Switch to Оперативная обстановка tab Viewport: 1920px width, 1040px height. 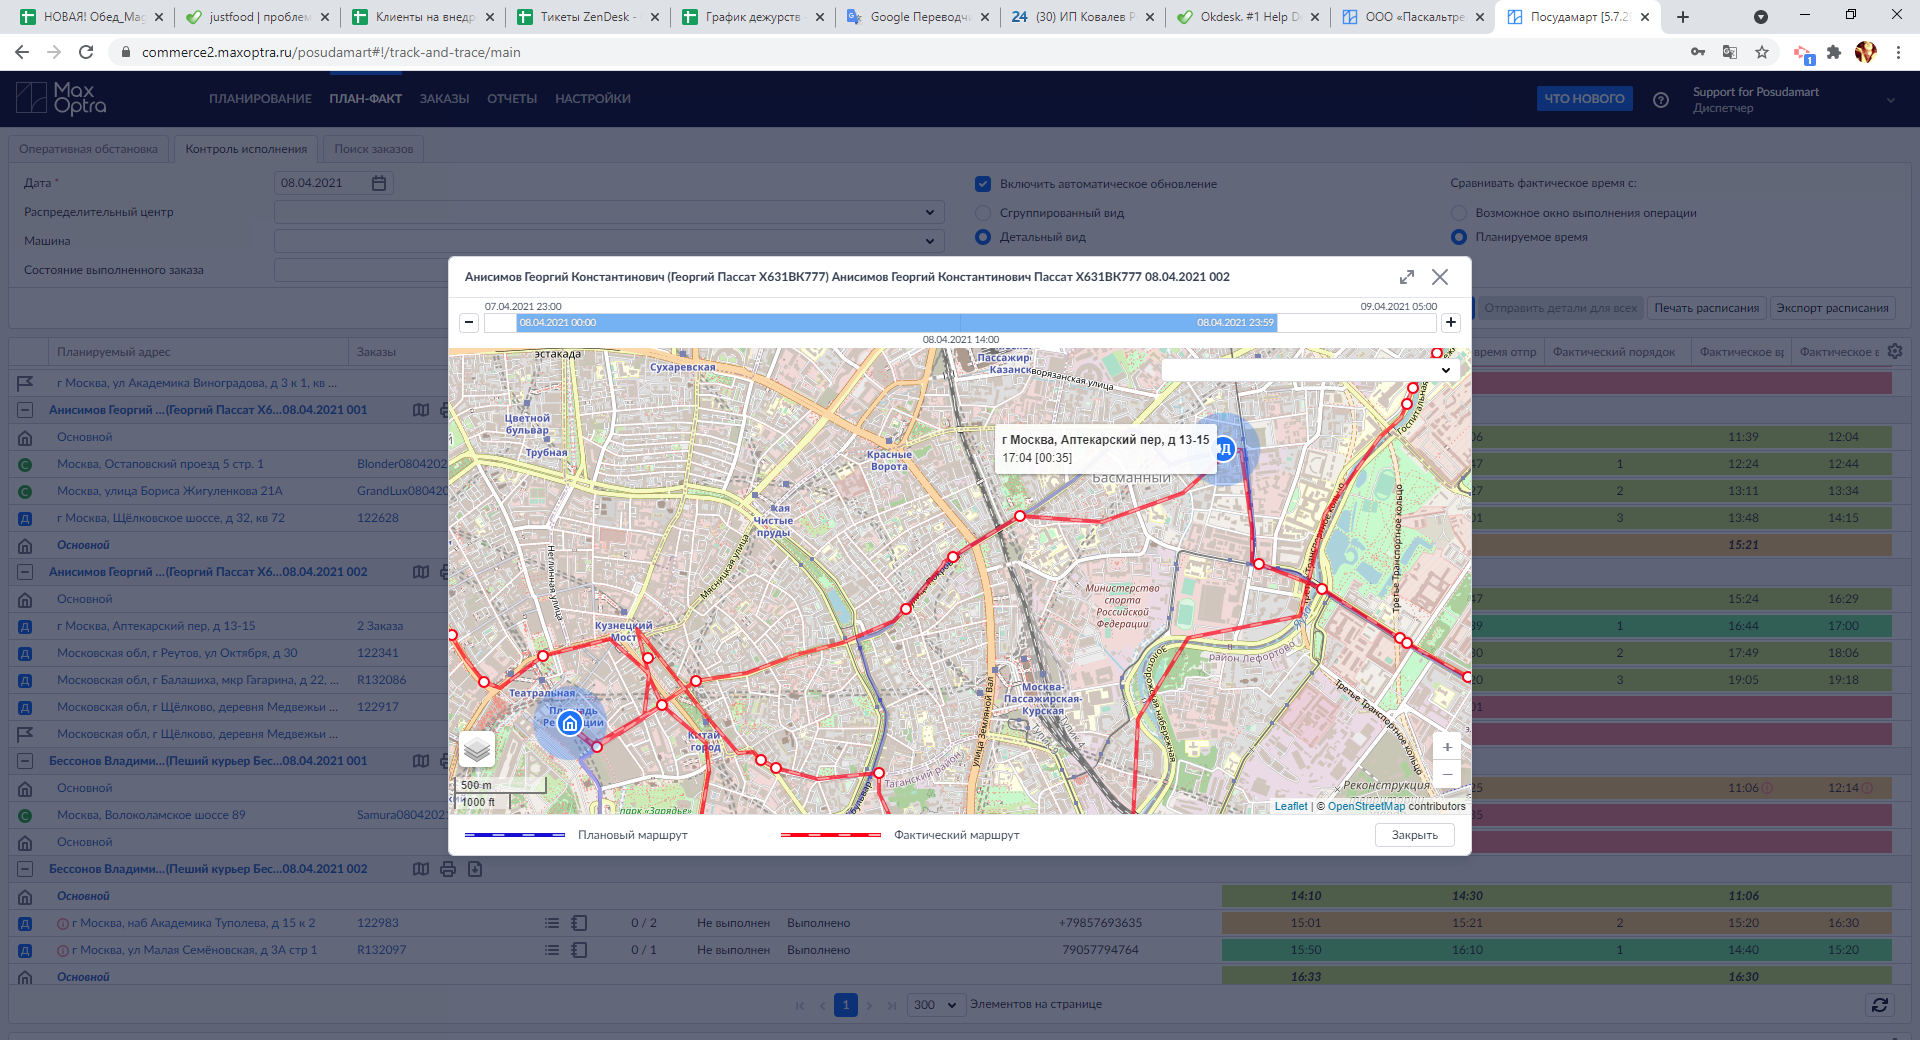[88, 149]
